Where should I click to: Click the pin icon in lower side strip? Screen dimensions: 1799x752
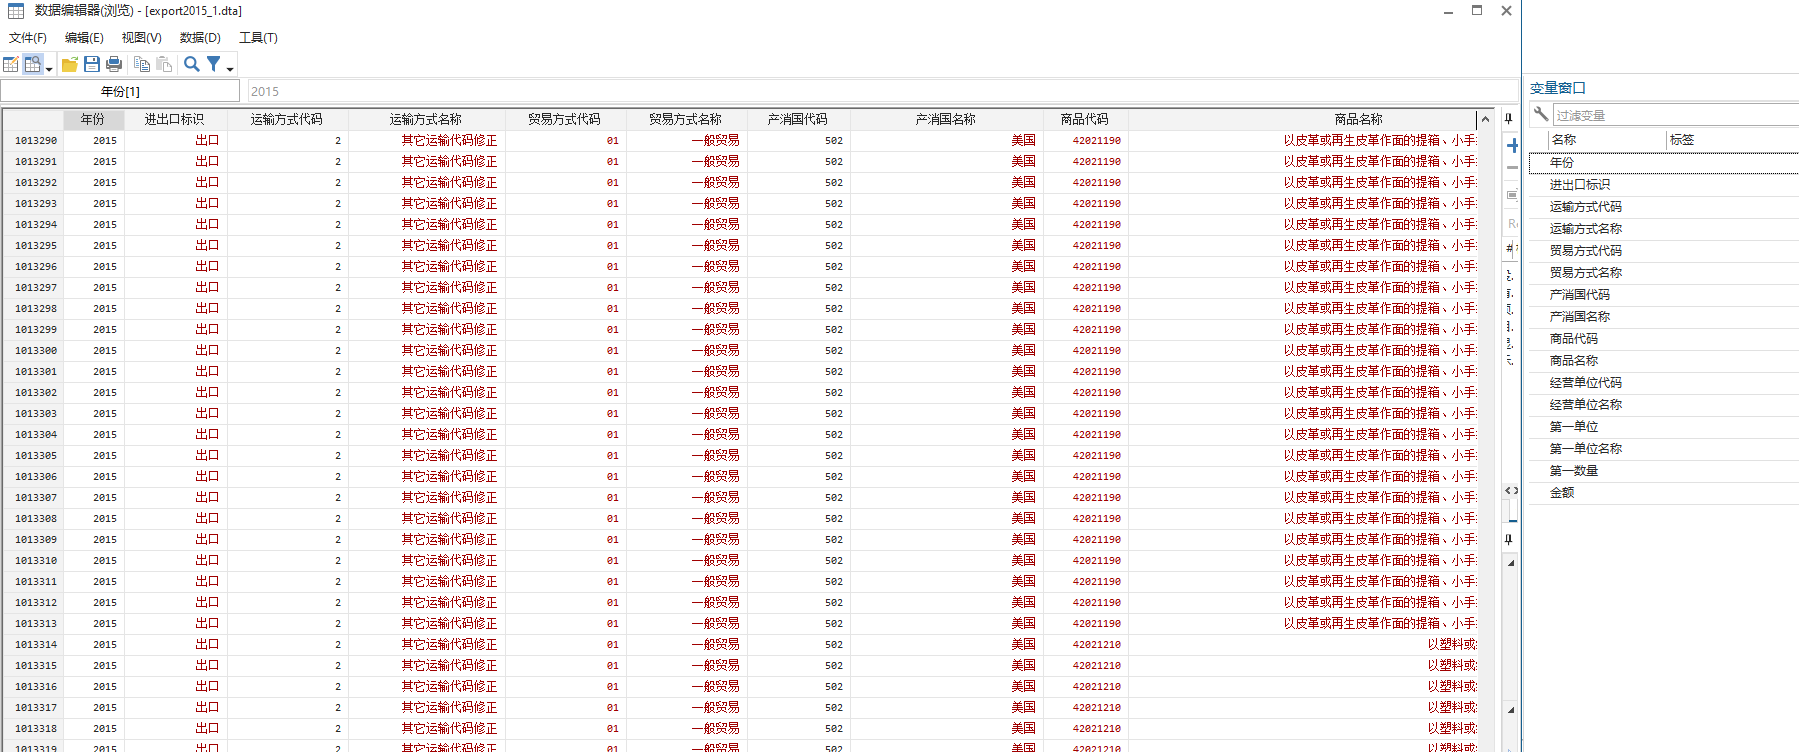pyautogui.click(x=1509, y=540)
